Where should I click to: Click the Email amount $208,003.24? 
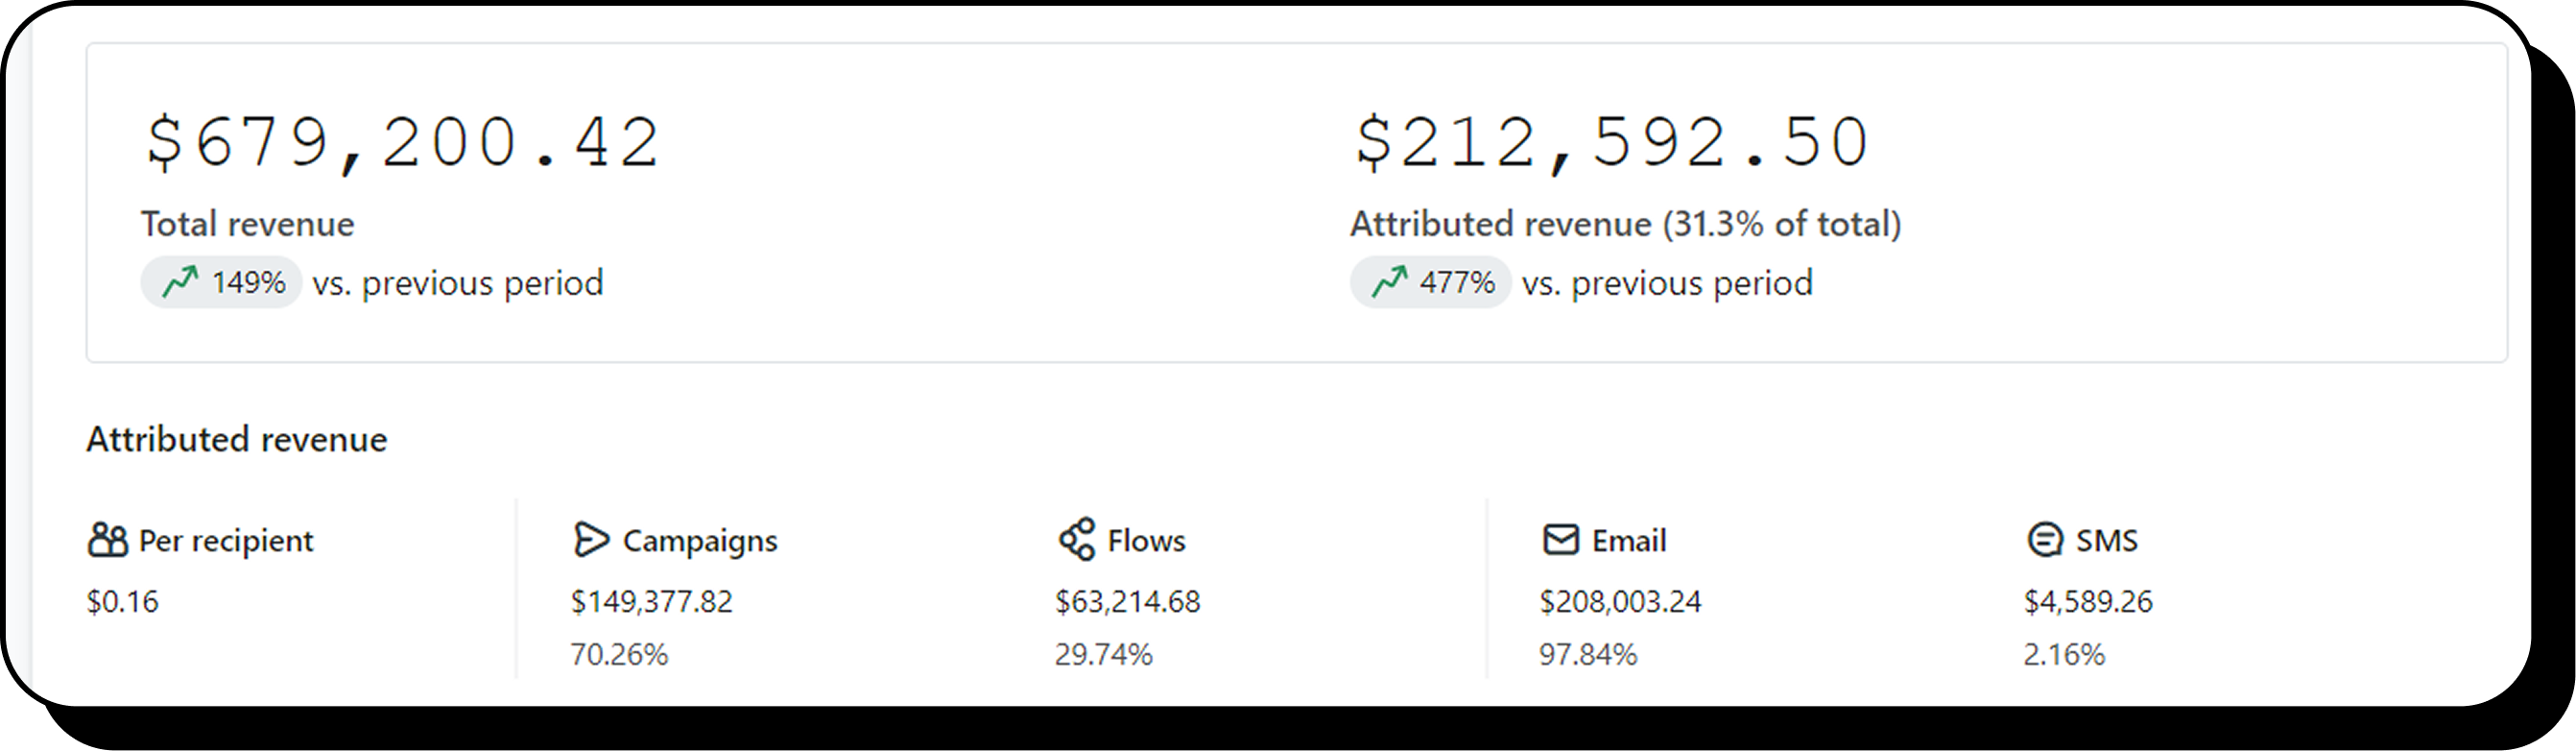coord(1621,602)
